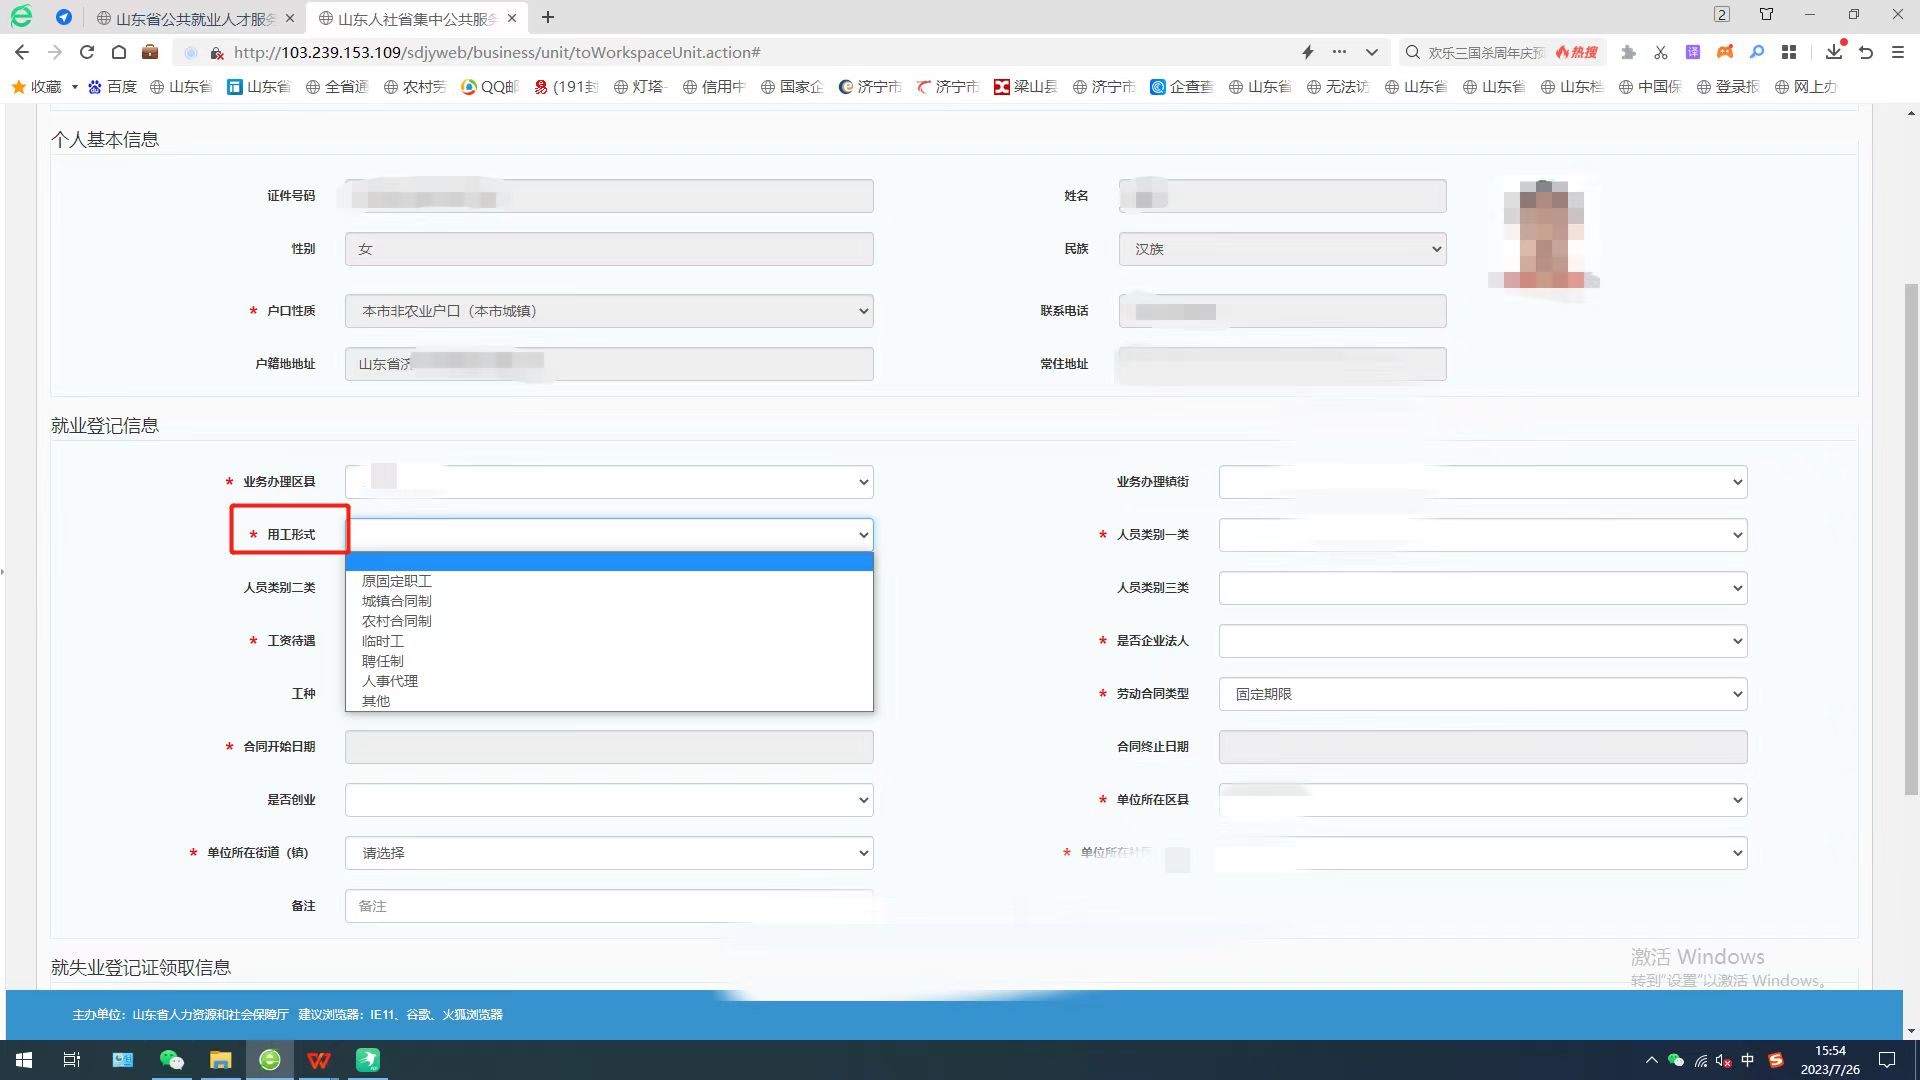Image resolution: width=1920 pixels, height=1080 pixels.
Task: Open the 人员类别一类 dropdown
Action: (1483, 535)
